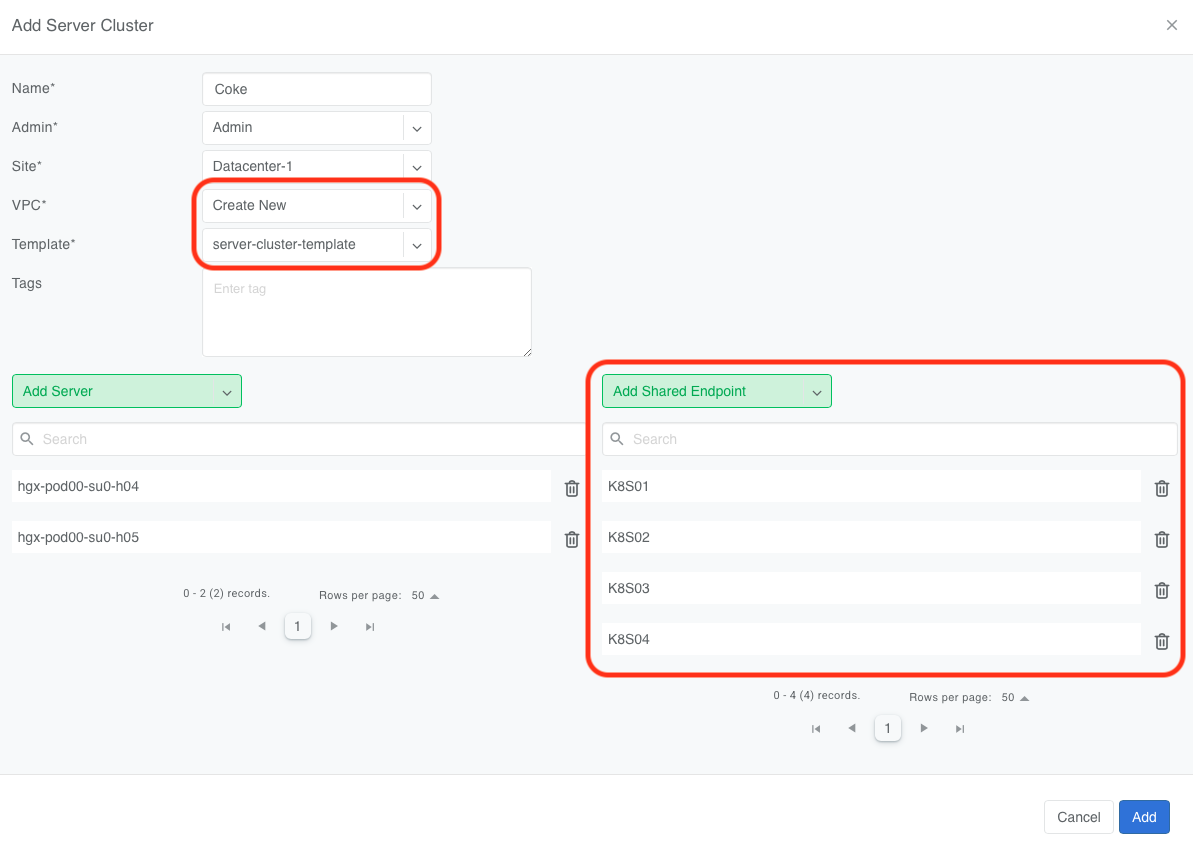Image resolution: width=1193 pixels, height=856 pixels.
Task: Delete the K8S03 endpoint entry
Action: tap(1162, 590)
